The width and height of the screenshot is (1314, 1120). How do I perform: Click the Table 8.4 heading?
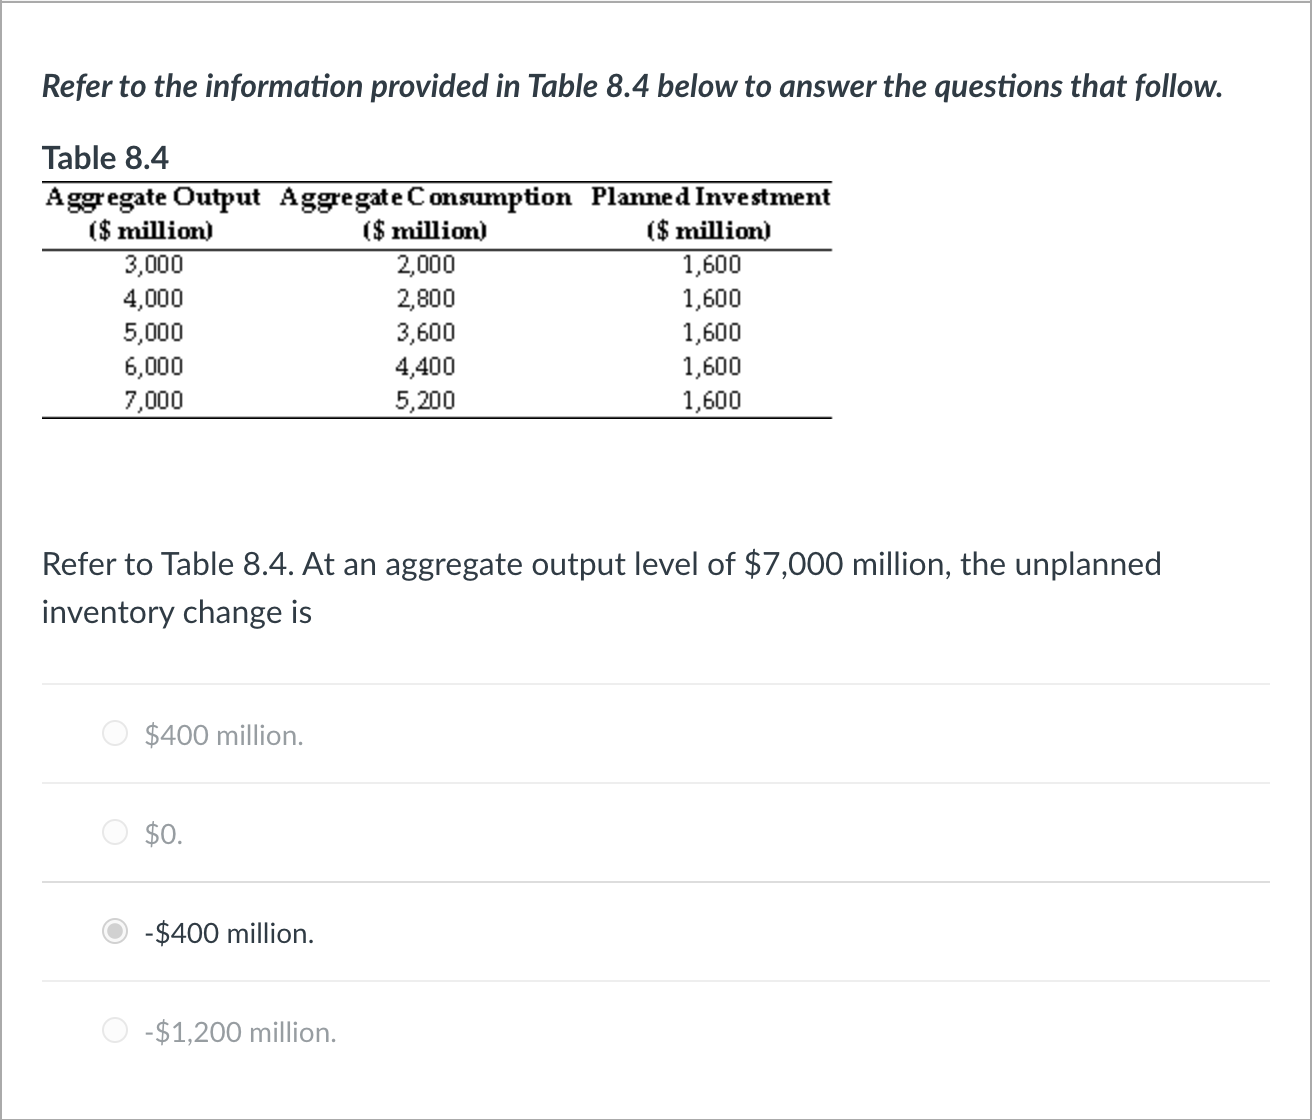(105, 157)
